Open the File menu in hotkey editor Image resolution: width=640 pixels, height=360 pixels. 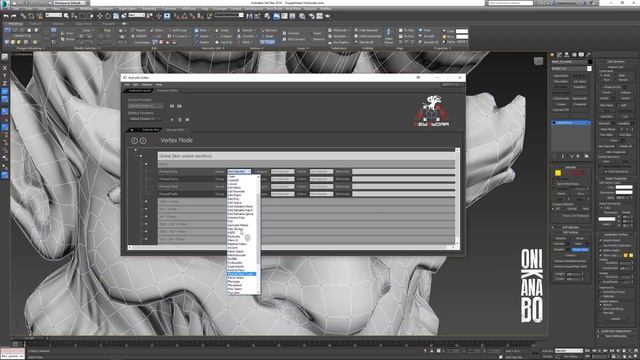coord(127,84)
